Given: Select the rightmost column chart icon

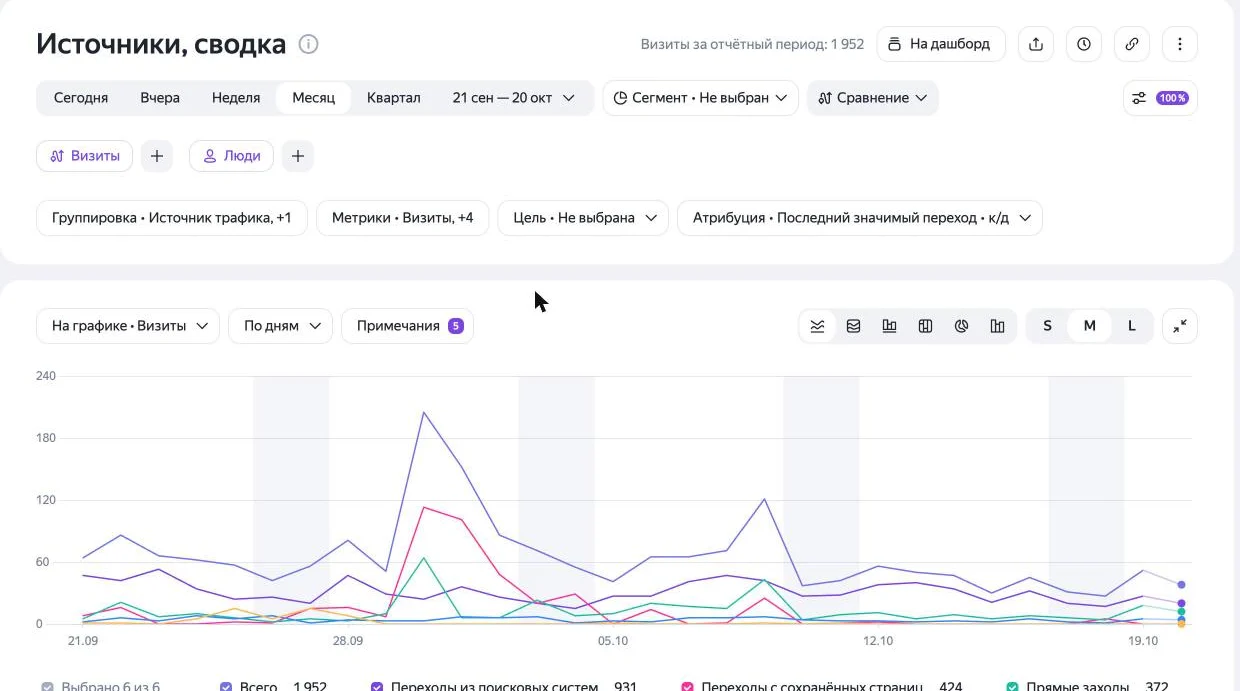Looking at the screenshot, I should 997,326.
